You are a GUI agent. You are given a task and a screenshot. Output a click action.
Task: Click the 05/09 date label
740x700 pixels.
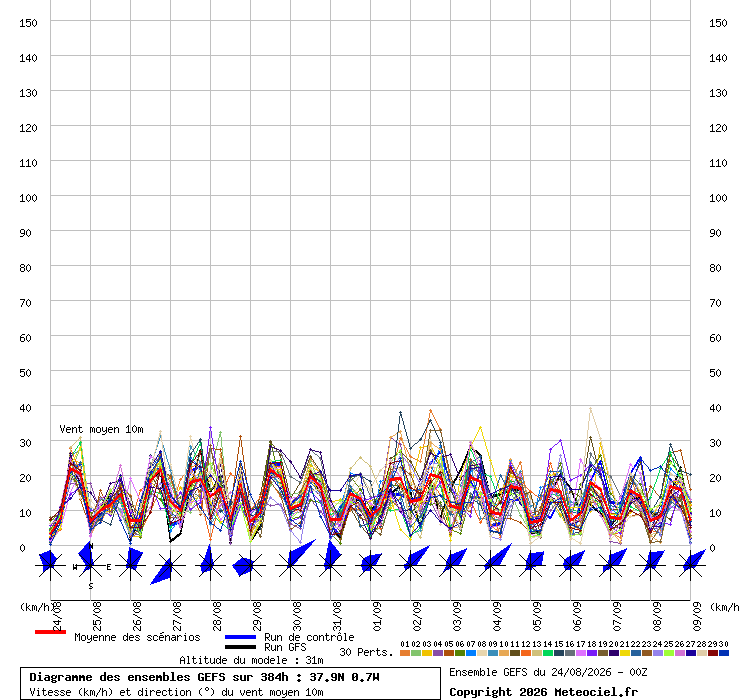click(537, 616)
